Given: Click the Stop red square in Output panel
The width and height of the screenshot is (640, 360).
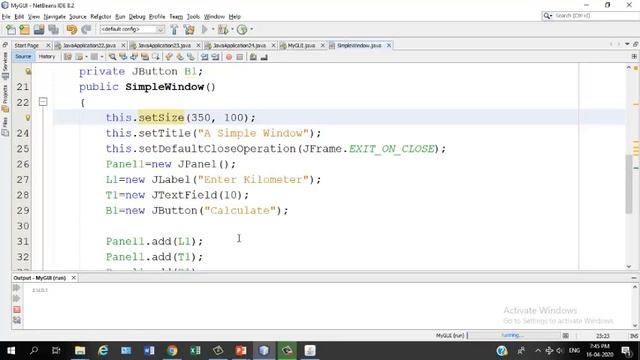Looking at the screenshot, I should pyautogui.click(x=17, y=309).
